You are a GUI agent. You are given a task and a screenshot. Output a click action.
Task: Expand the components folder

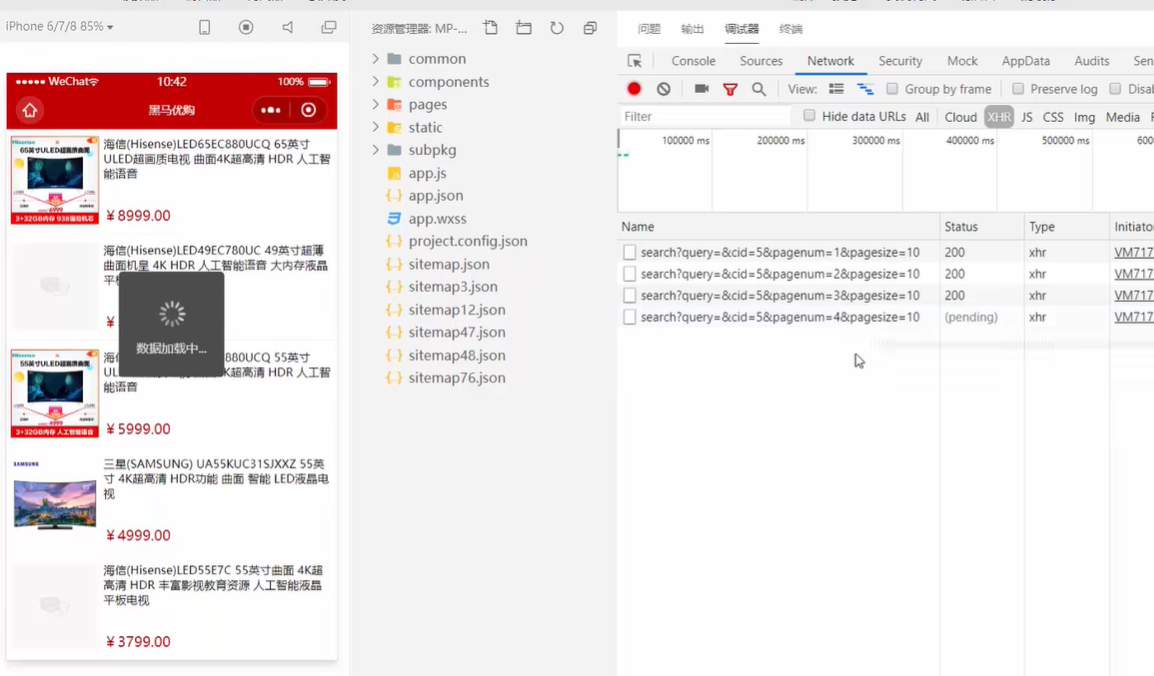375,81
